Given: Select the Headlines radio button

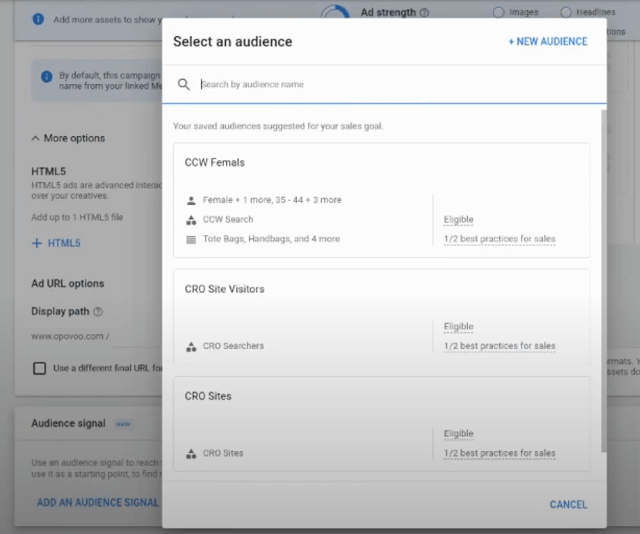Looking at the screenshot, I should [566, 12].
